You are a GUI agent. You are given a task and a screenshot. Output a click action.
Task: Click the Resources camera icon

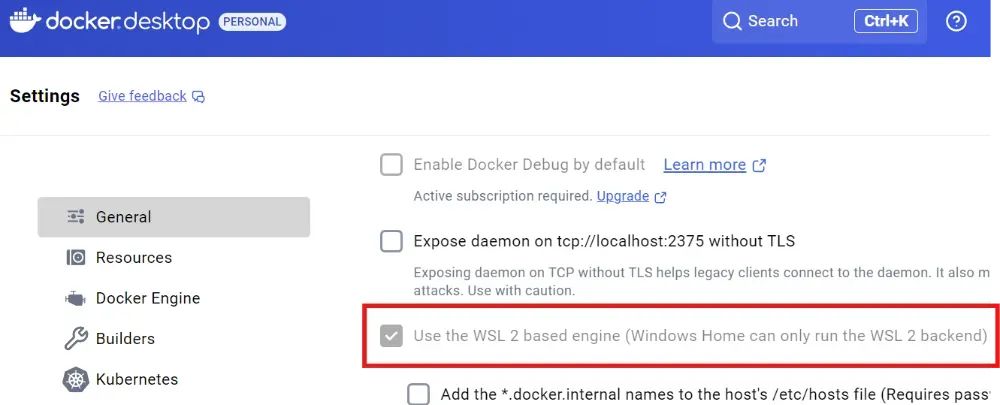pyautogui.click(x=75, y=258)
